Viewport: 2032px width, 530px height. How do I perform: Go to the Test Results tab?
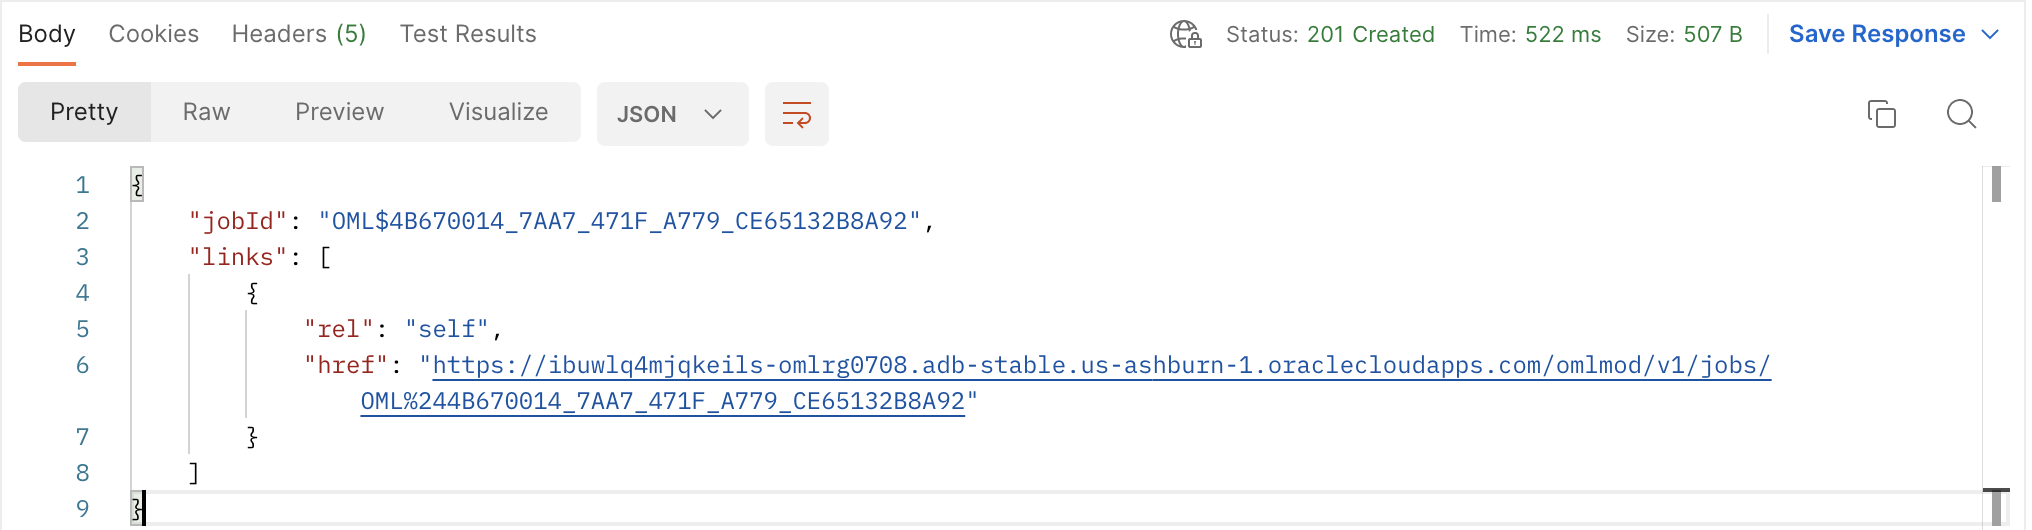[468, 35]
